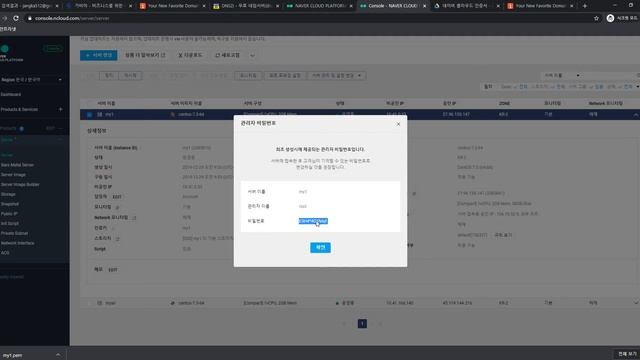Expand the chevron next to the refresh button
This screenshot has height=360, width=640.
click(x=252, y=56)
